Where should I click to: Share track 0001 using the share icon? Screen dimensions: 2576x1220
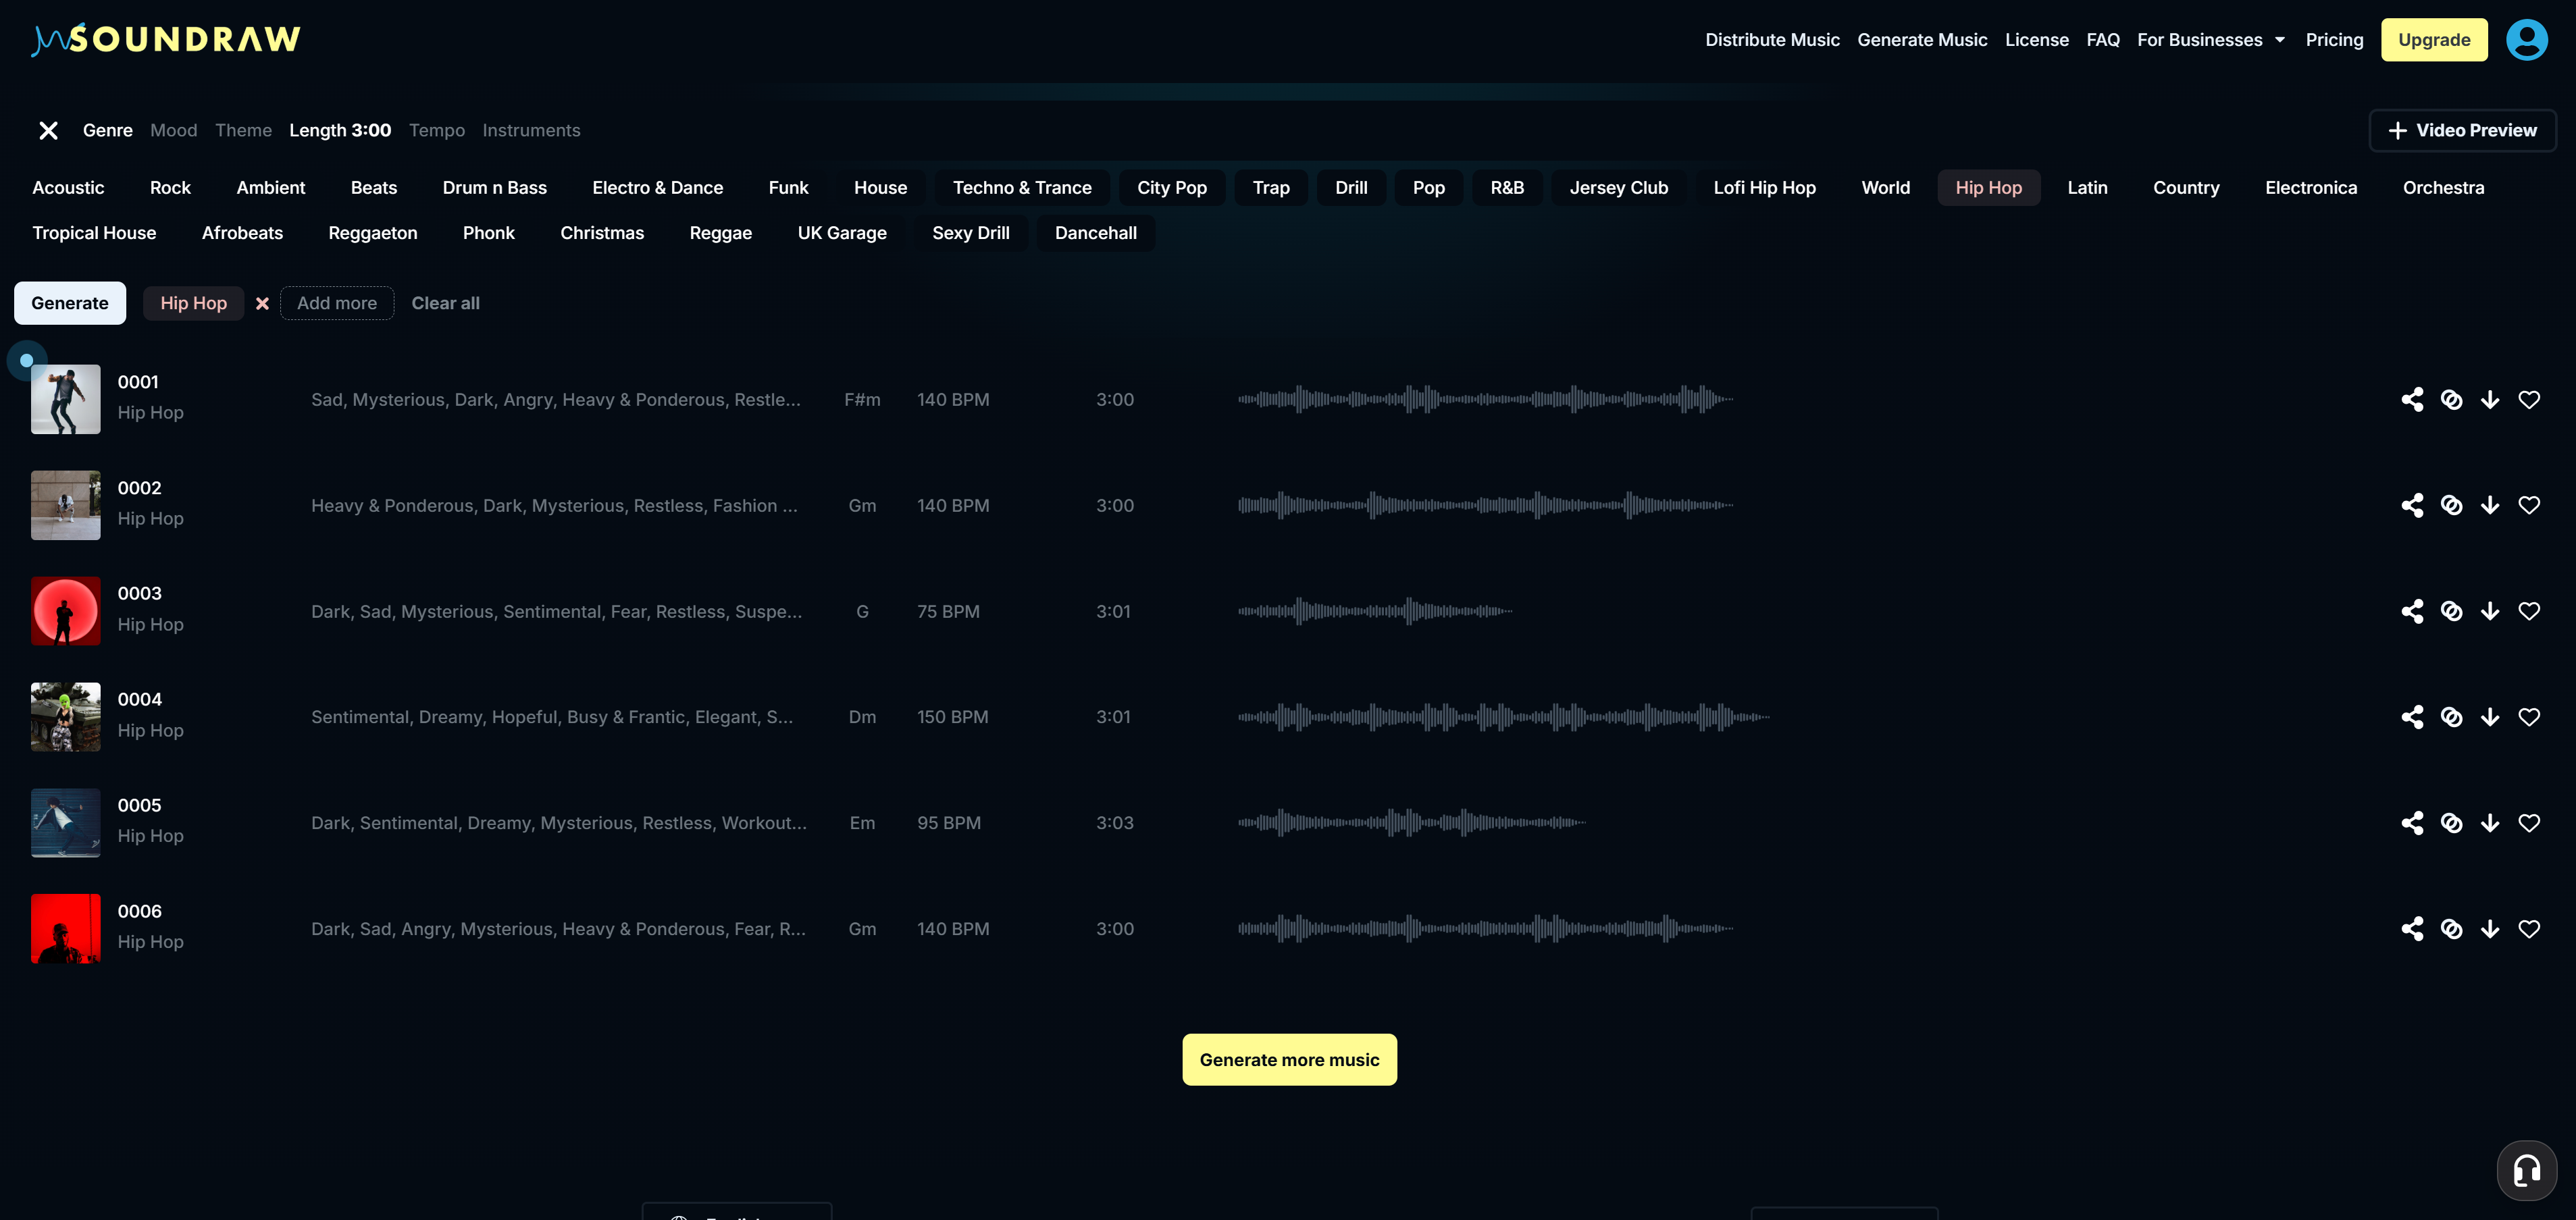[x=2413, y=399]
